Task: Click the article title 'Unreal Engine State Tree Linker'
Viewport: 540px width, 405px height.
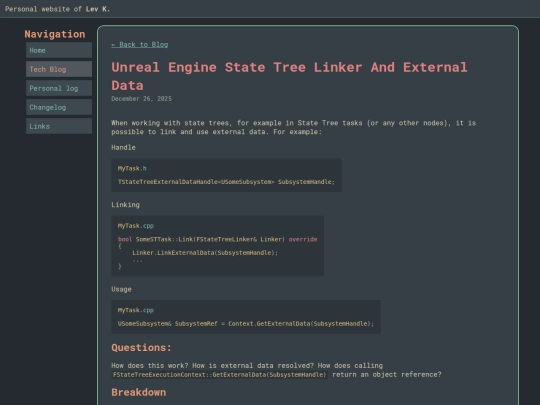Action: pyautogui.click(x=289, y=76)
